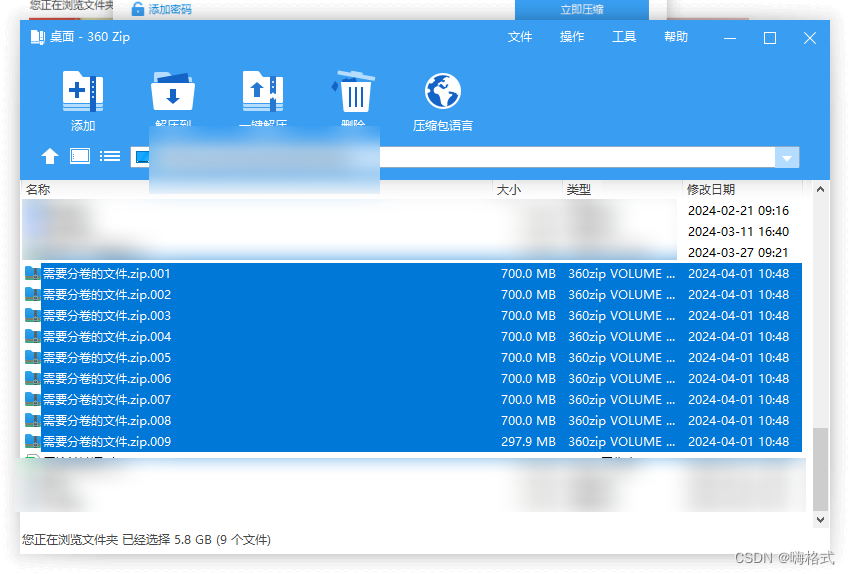Minimize the 360 Zip window
Viewport: 850px width, 574px height.
pyautogui.click(x=730, y=38)
